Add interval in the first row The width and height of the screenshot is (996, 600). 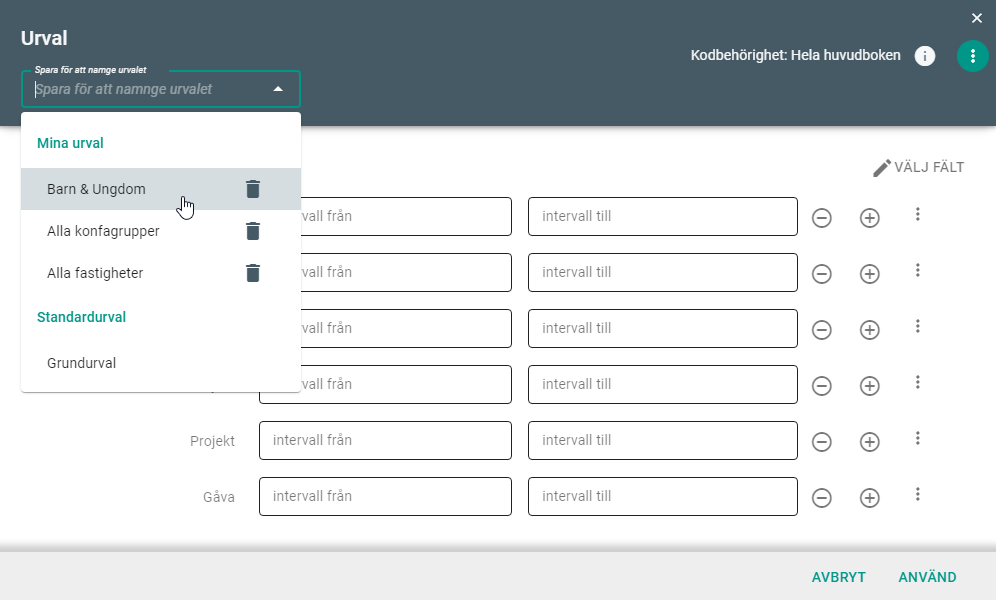click(870, 218)
